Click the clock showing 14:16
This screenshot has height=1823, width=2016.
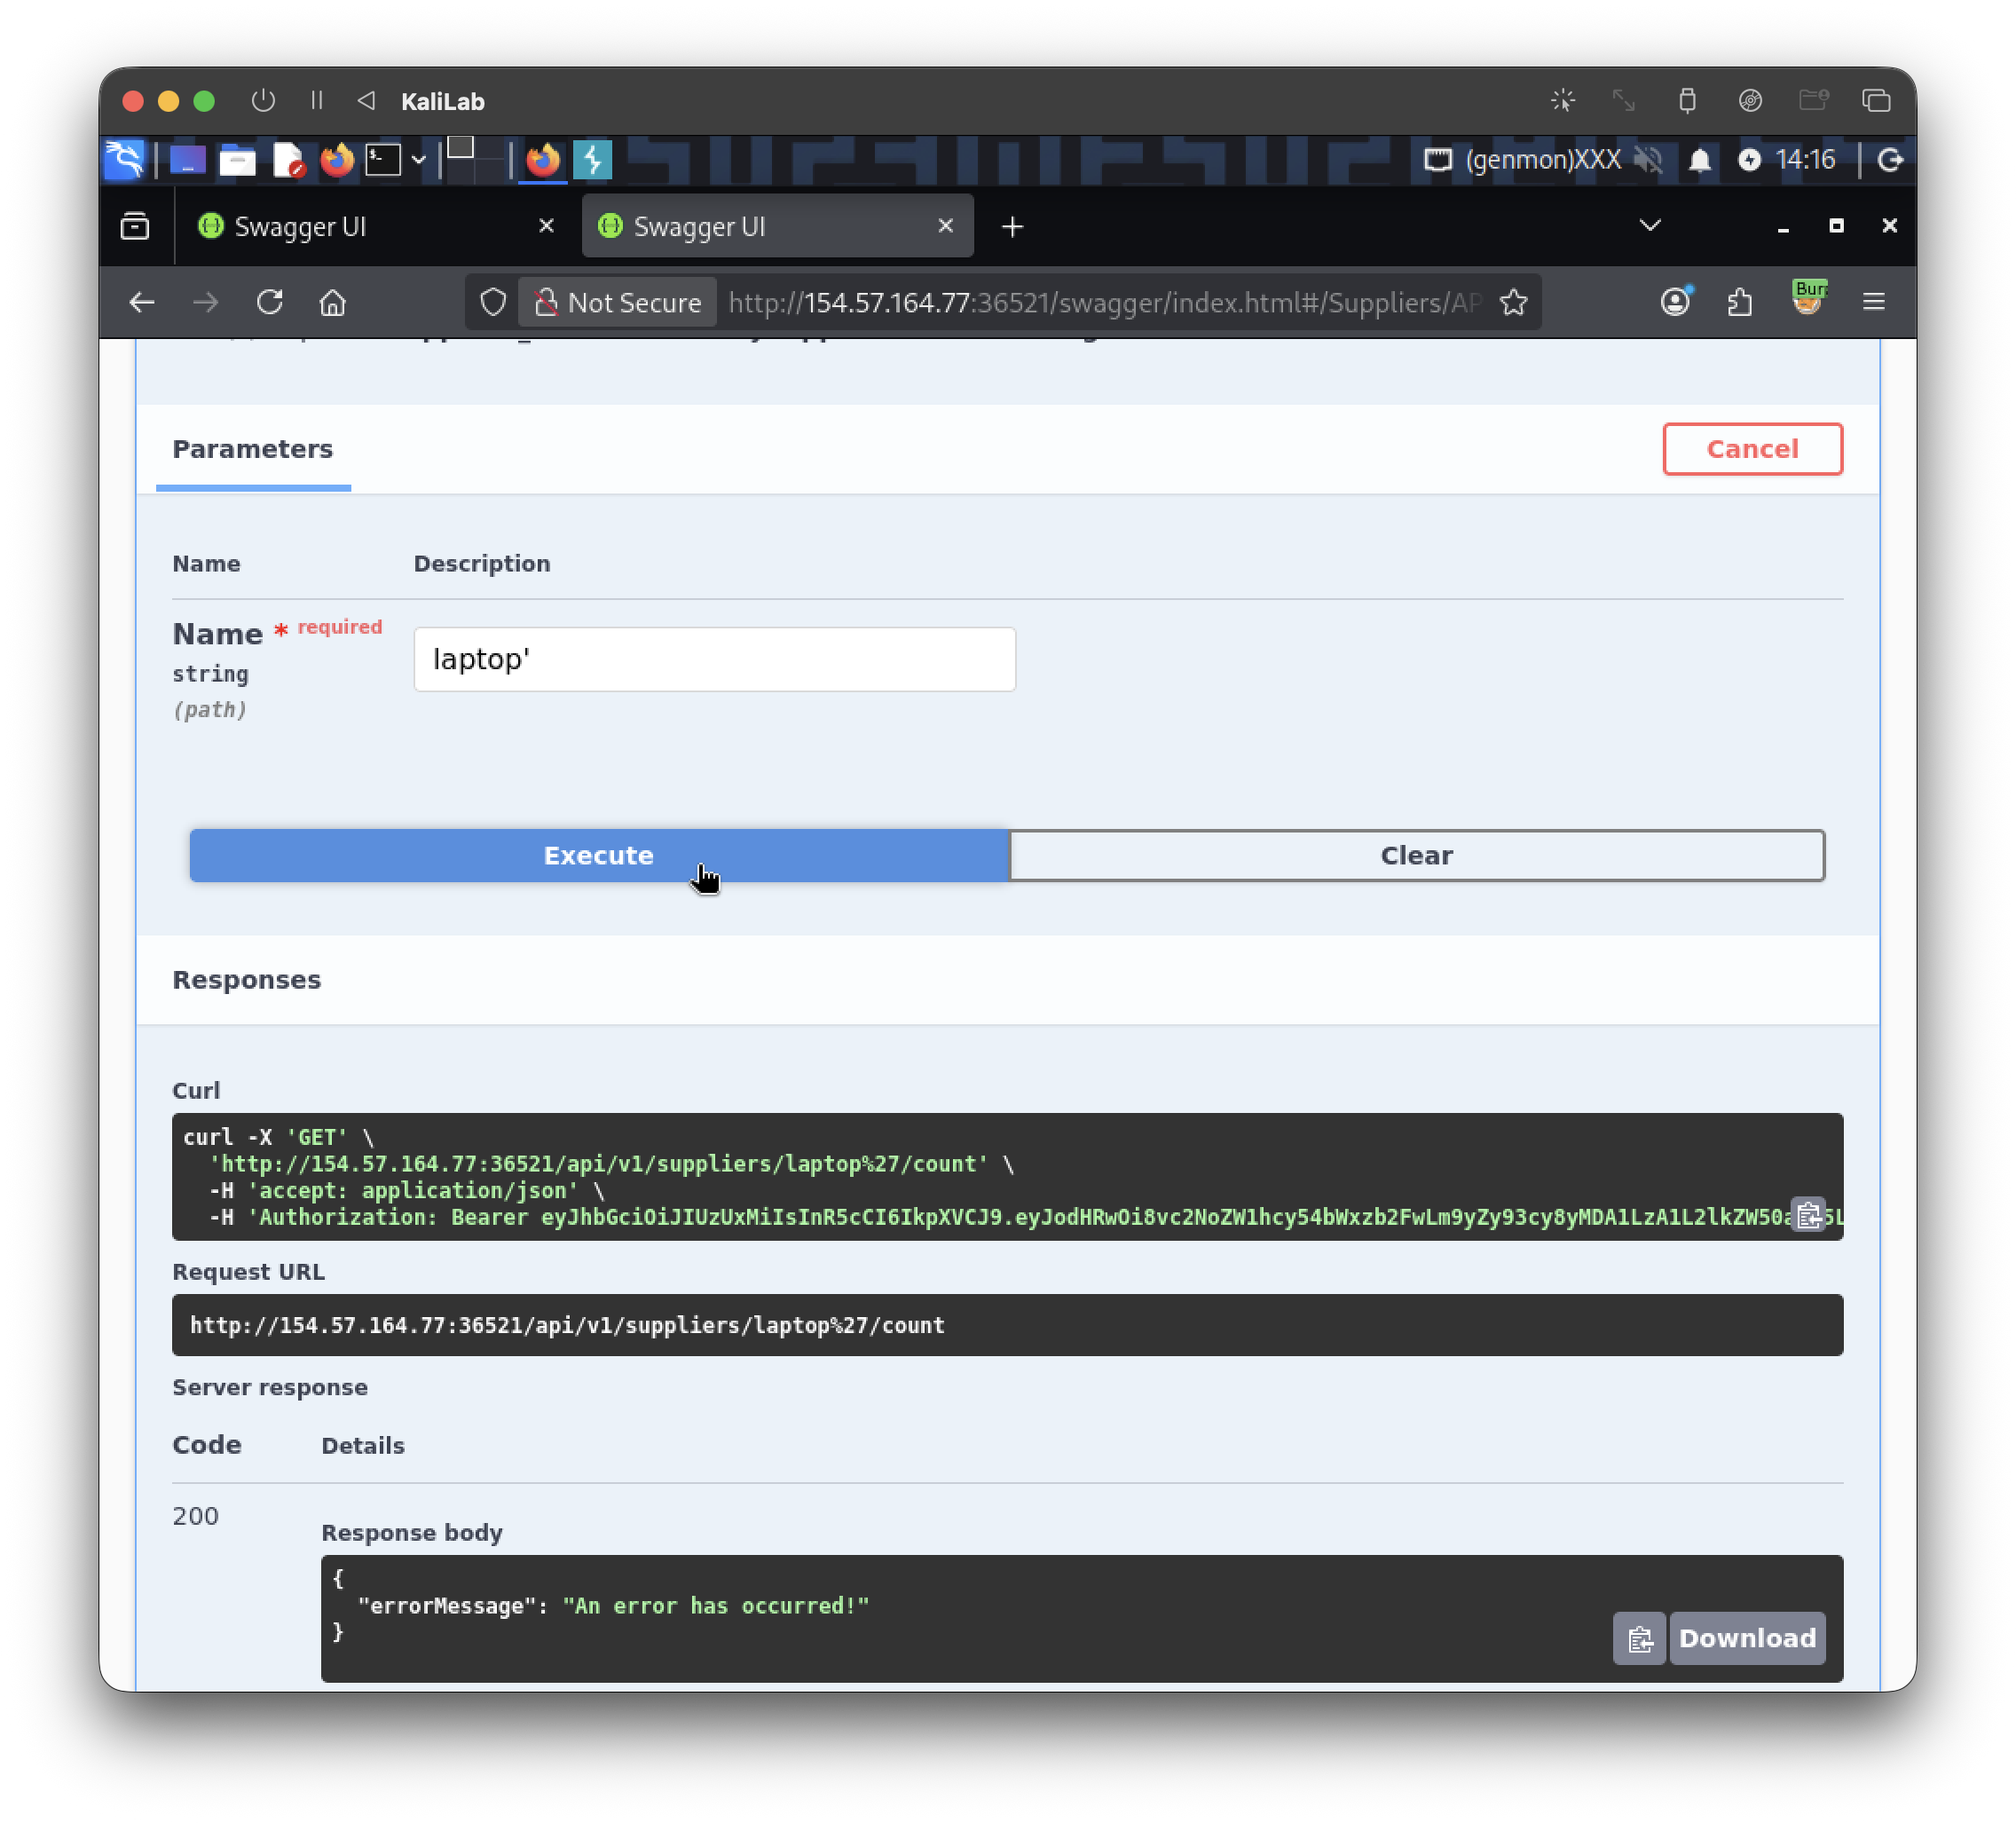coord(1805,160)
